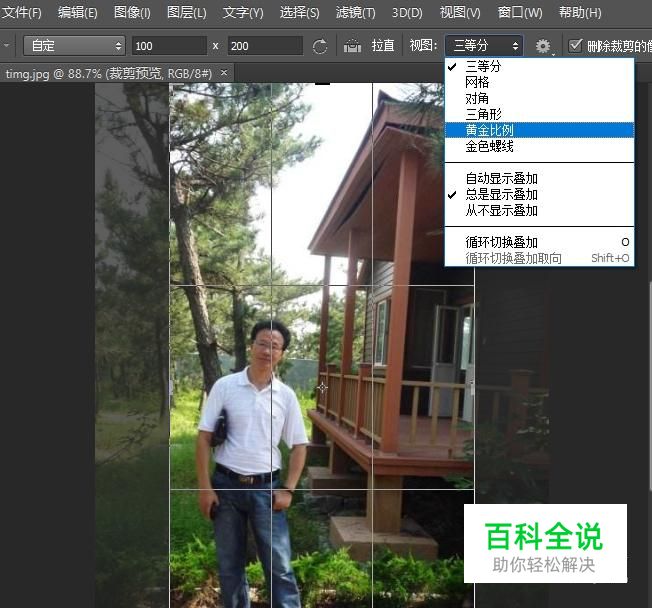Select always show overlay option (总是显示叠加)
Image resolution: width=652 pixels, height=608 pixels.
[x=501, y=195]
